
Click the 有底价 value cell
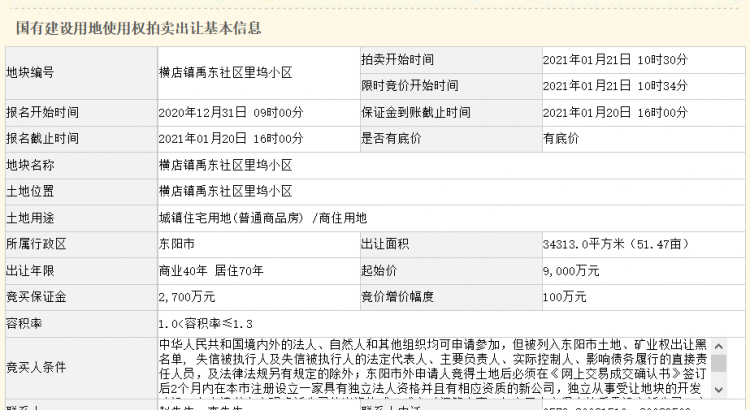[560, 138]
